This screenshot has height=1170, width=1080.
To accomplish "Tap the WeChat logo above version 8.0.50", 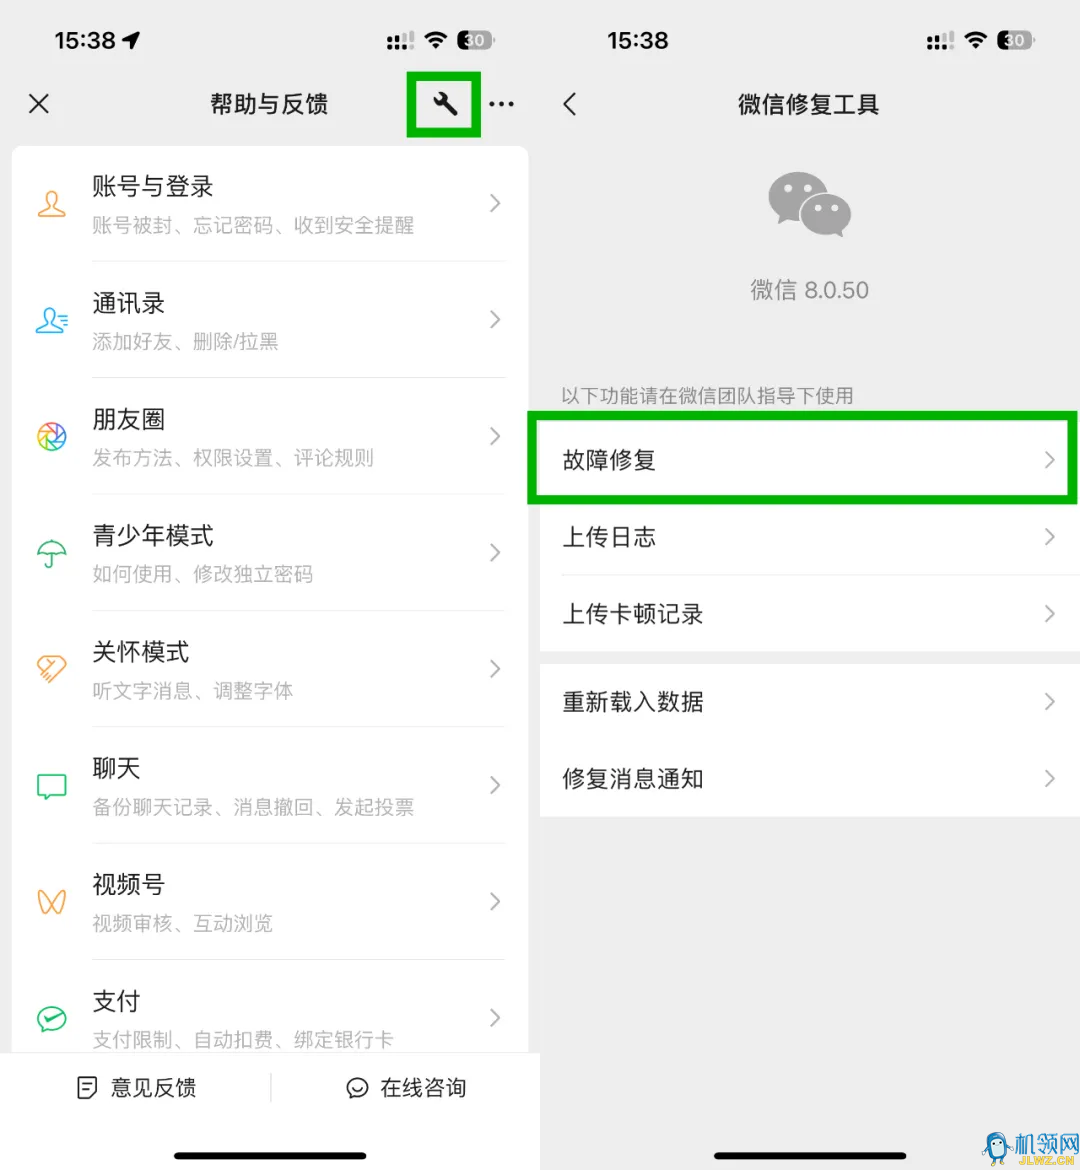I will (x=810, y=204).
